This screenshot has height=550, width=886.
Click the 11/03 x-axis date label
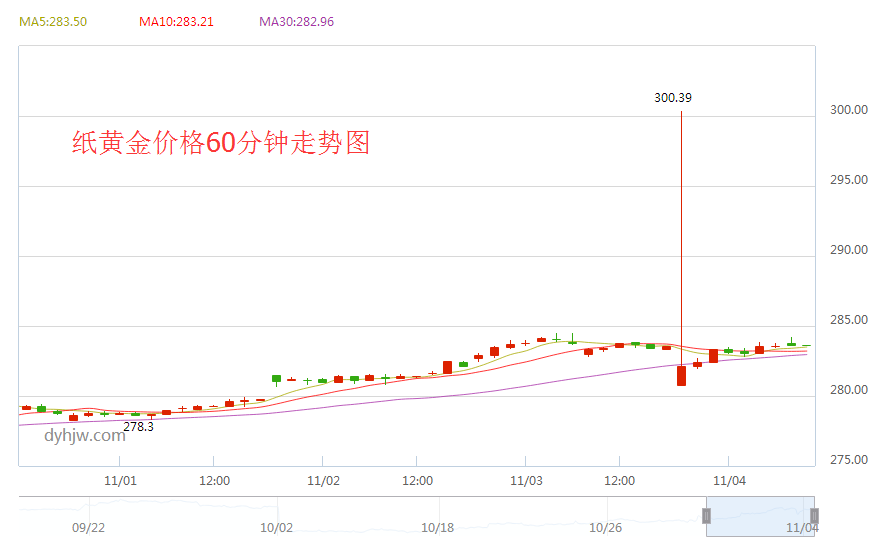(526, 481)
